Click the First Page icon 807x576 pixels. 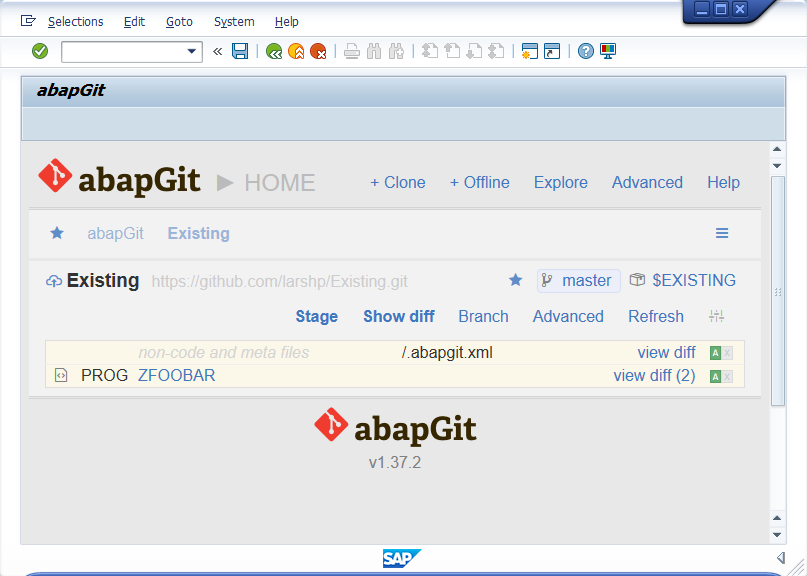[x=430, y=51]
